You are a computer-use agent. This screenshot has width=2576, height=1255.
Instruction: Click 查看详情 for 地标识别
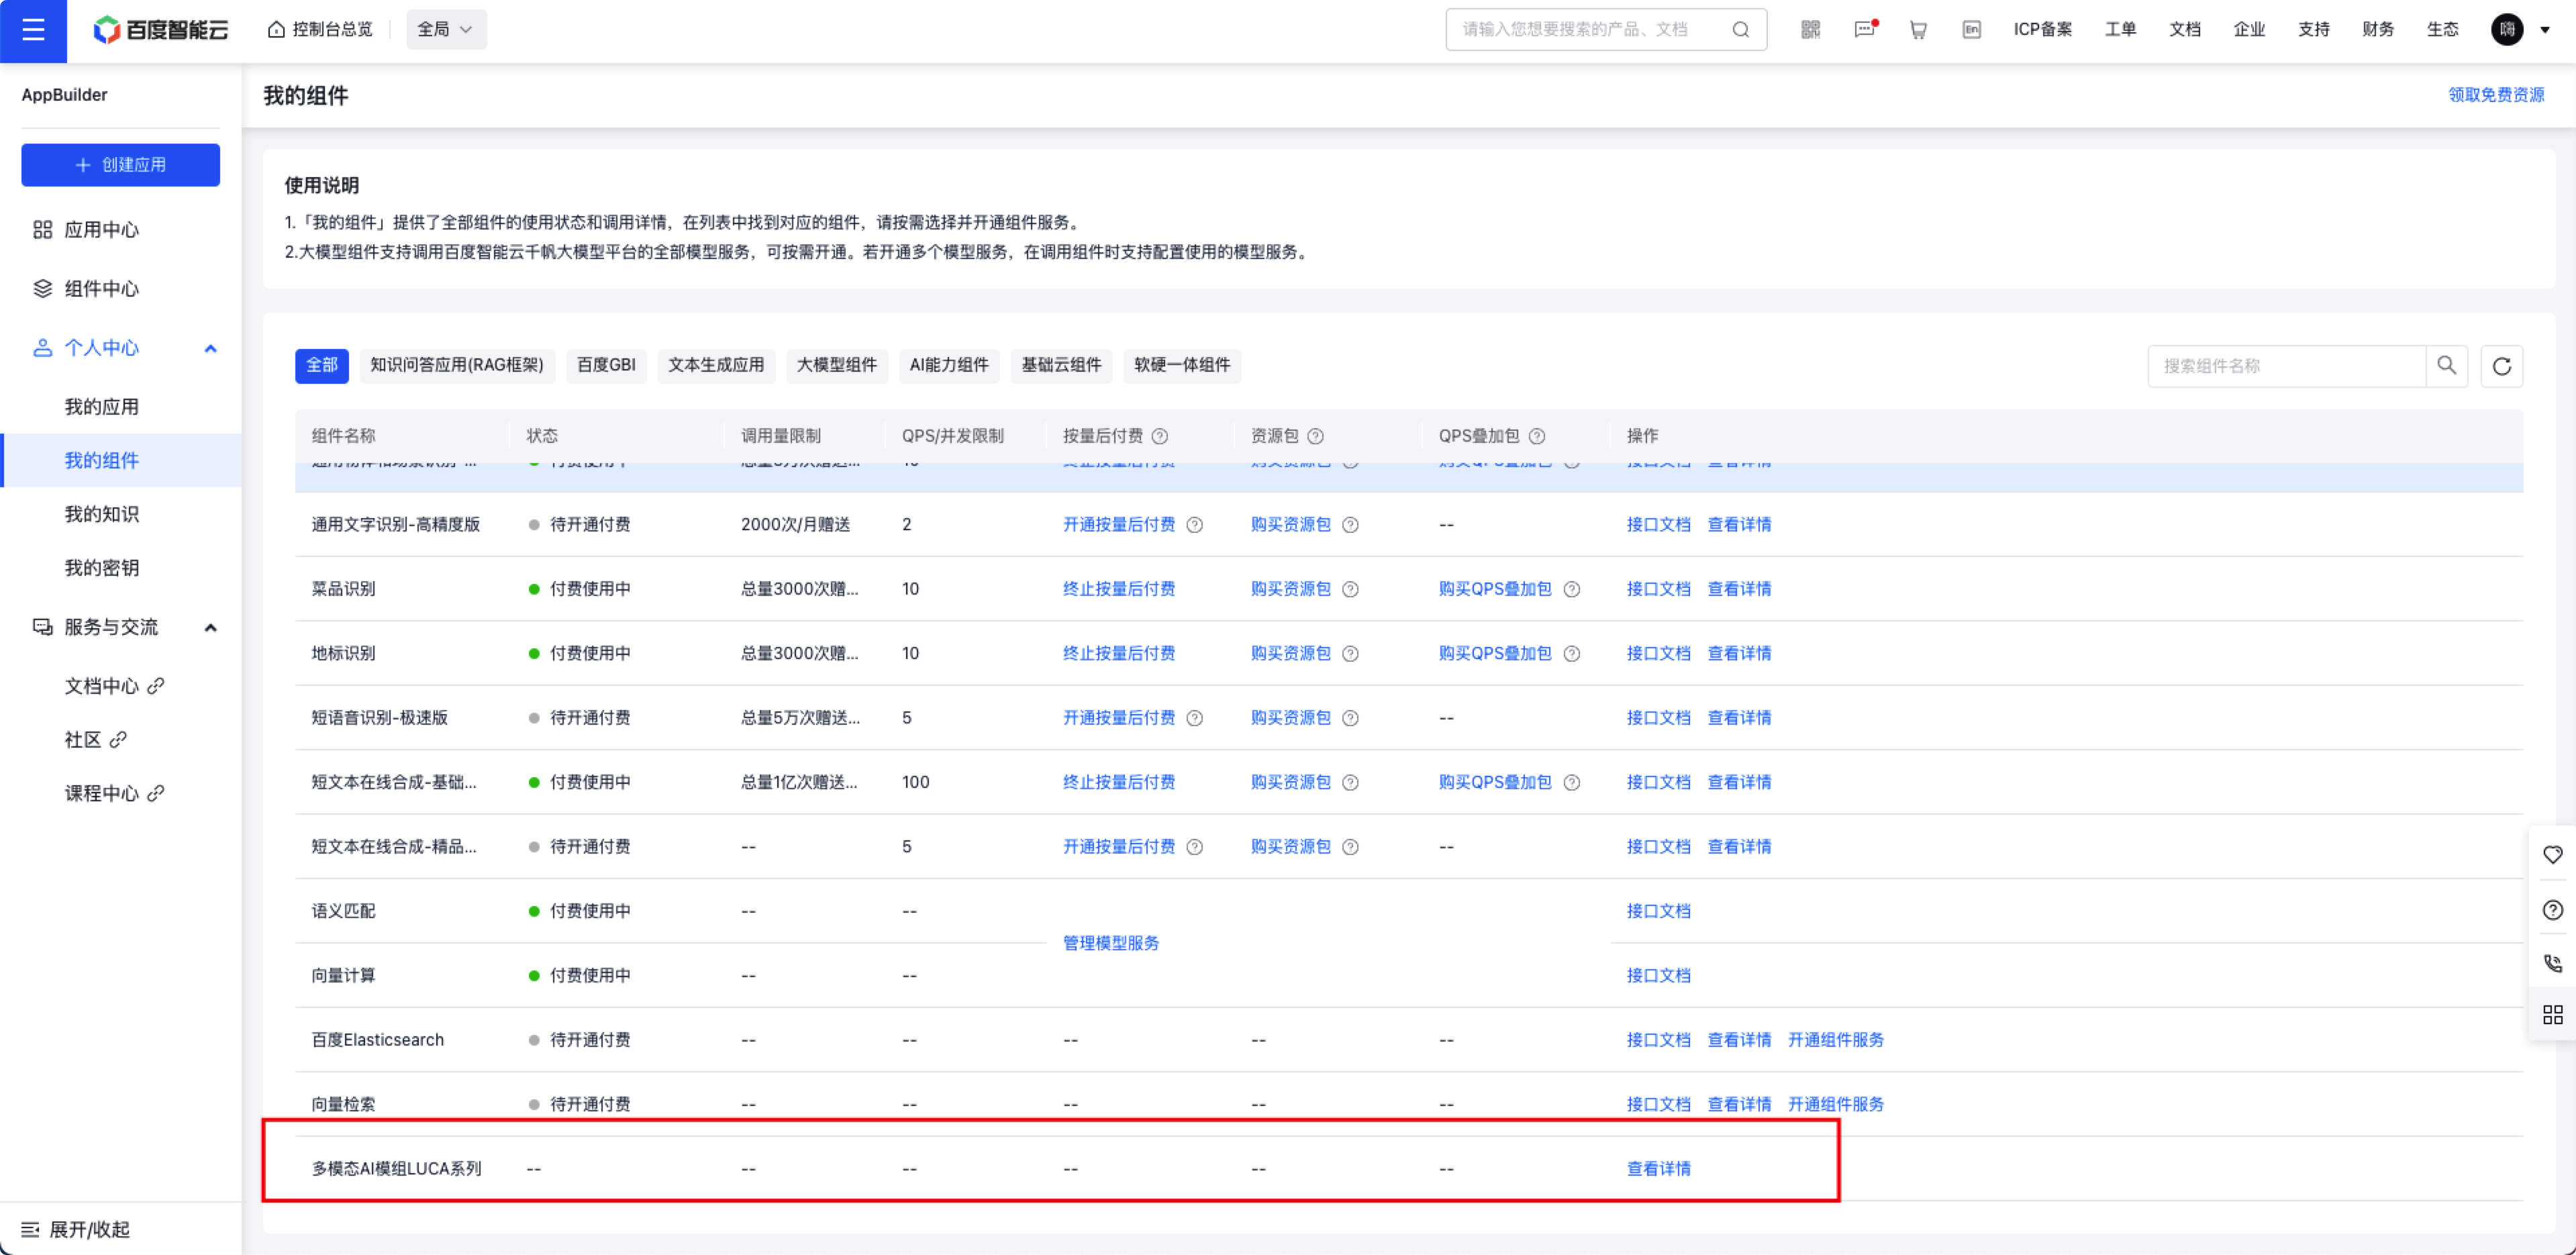pos(1739,653)
